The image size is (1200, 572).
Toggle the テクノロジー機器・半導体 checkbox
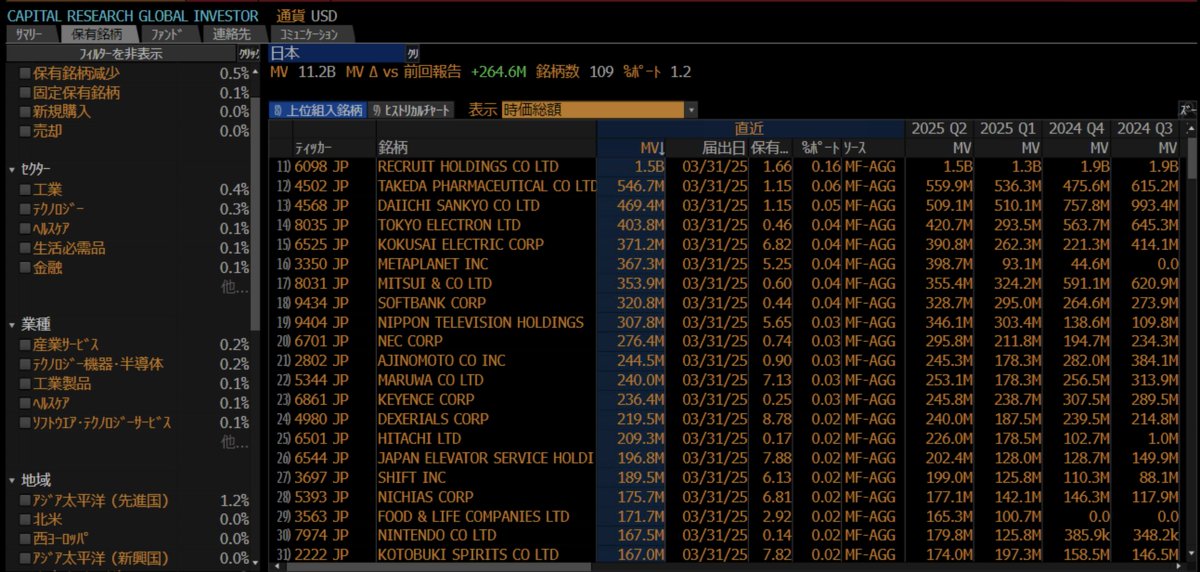pos(26,364)
